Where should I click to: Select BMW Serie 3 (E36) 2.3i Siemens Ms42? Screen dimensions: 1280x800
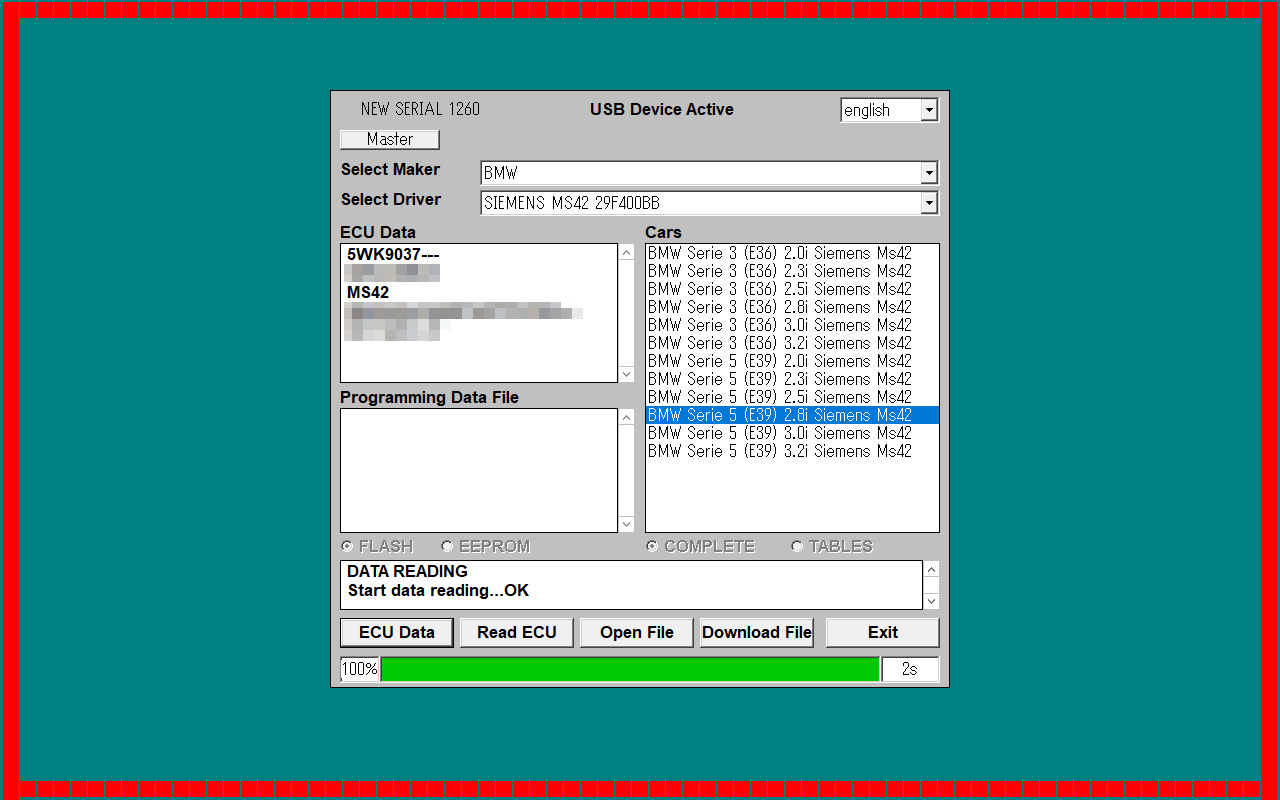pyautogui.click(x=792, y=271)
